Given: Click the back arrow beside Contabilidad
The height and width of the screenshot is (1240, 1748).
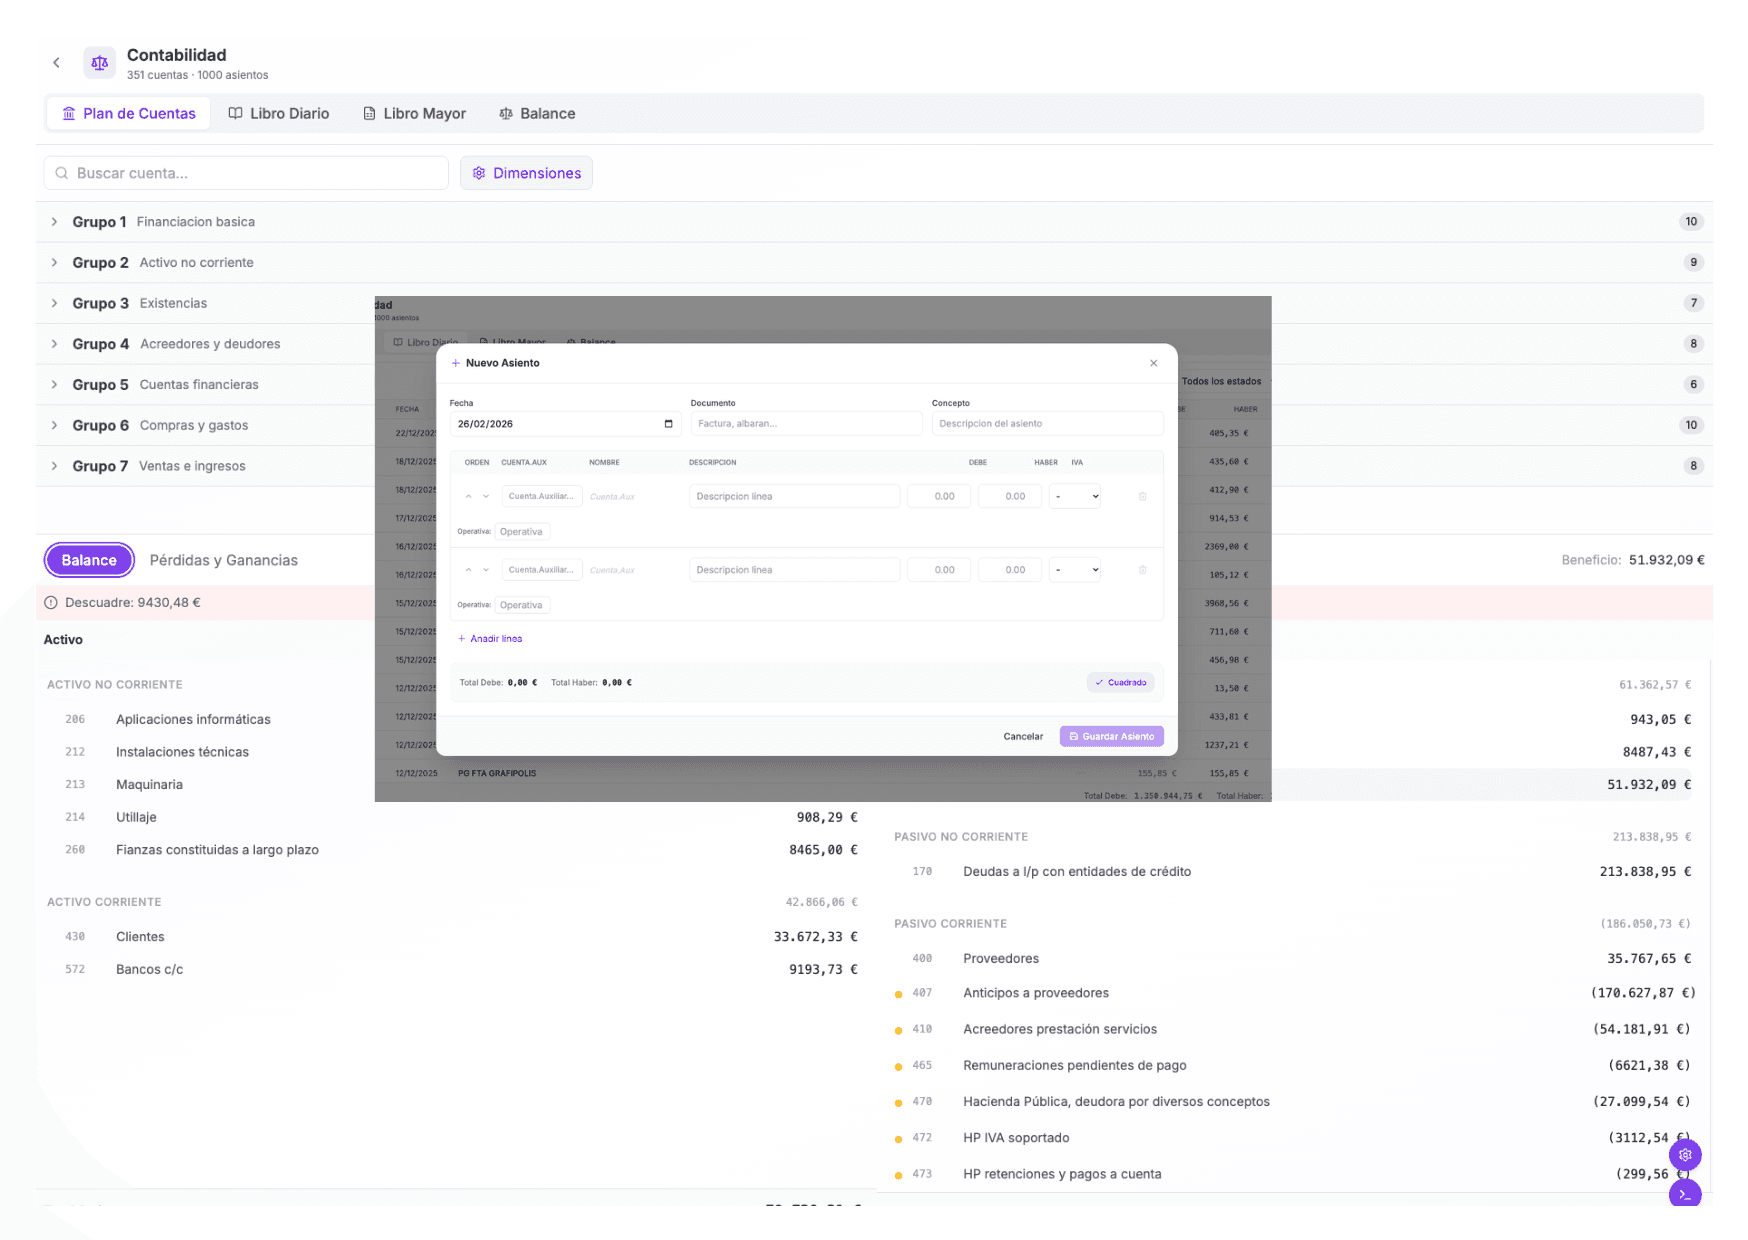Looking at the screenshot, I should (x=57, y=63).
